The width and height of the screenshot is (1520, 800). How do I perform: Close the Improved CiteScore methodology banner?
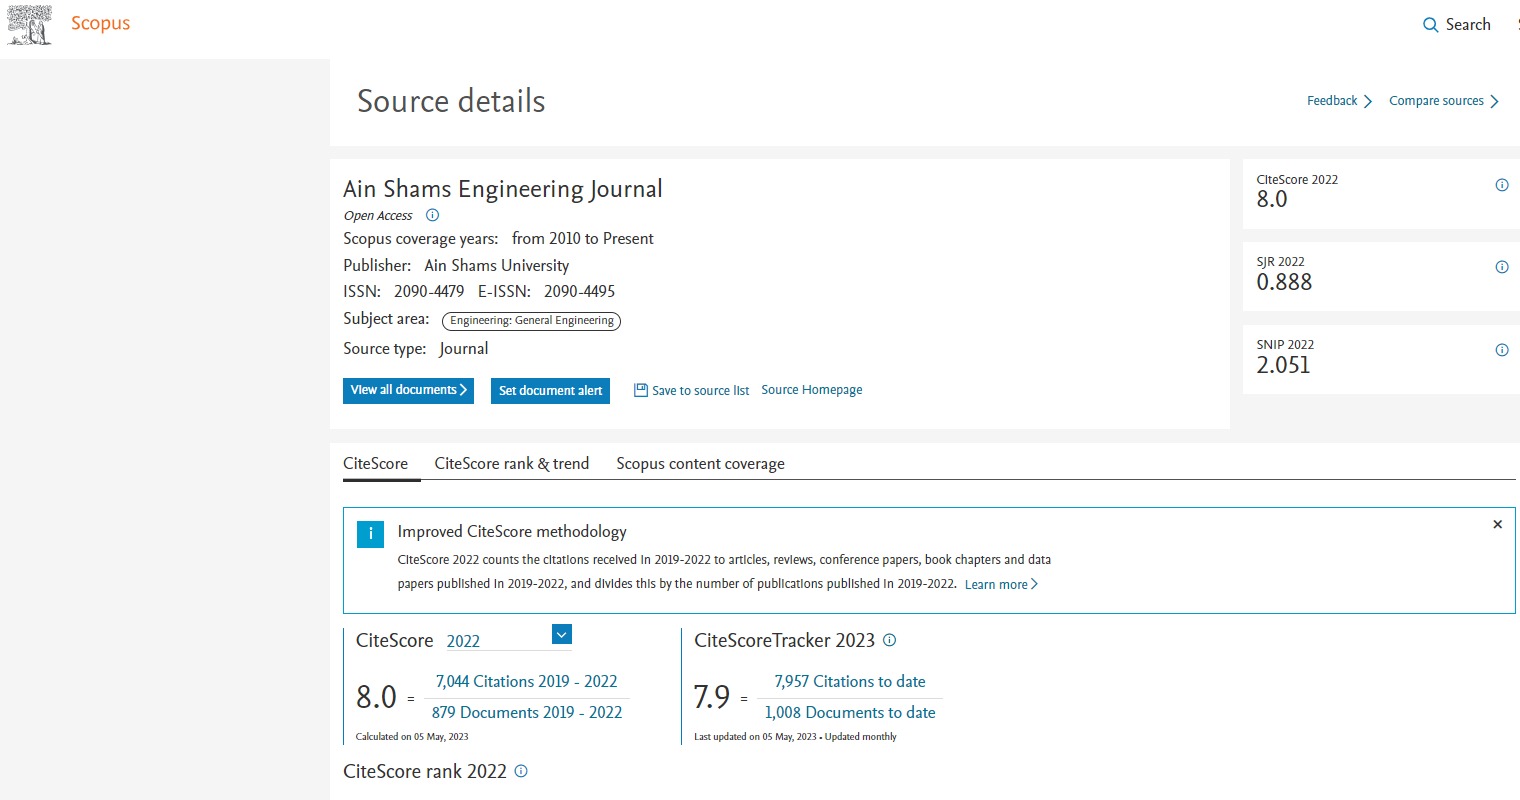coord(1497,524)
